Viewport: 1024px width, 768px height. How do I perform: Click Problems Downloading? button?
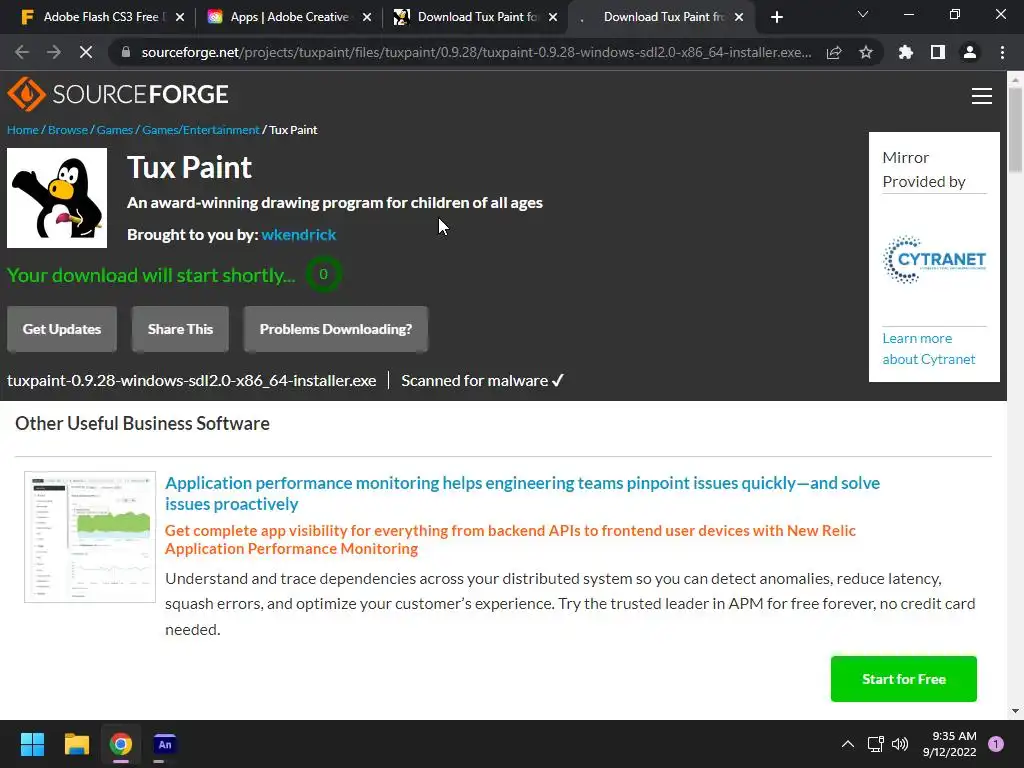(336, 329)
